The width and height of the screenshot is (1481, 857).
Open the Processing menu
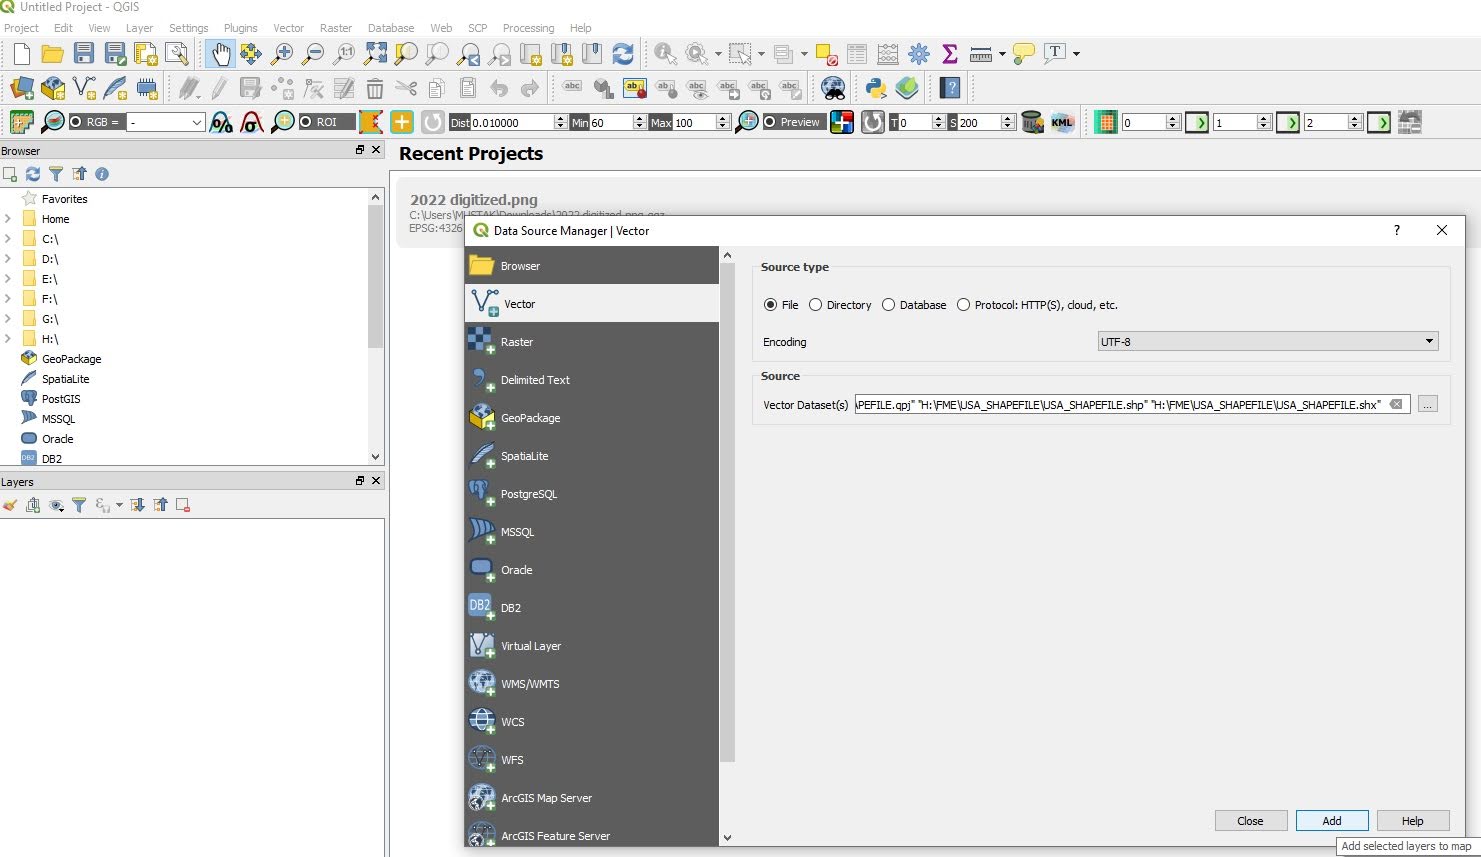click(528, 28)
